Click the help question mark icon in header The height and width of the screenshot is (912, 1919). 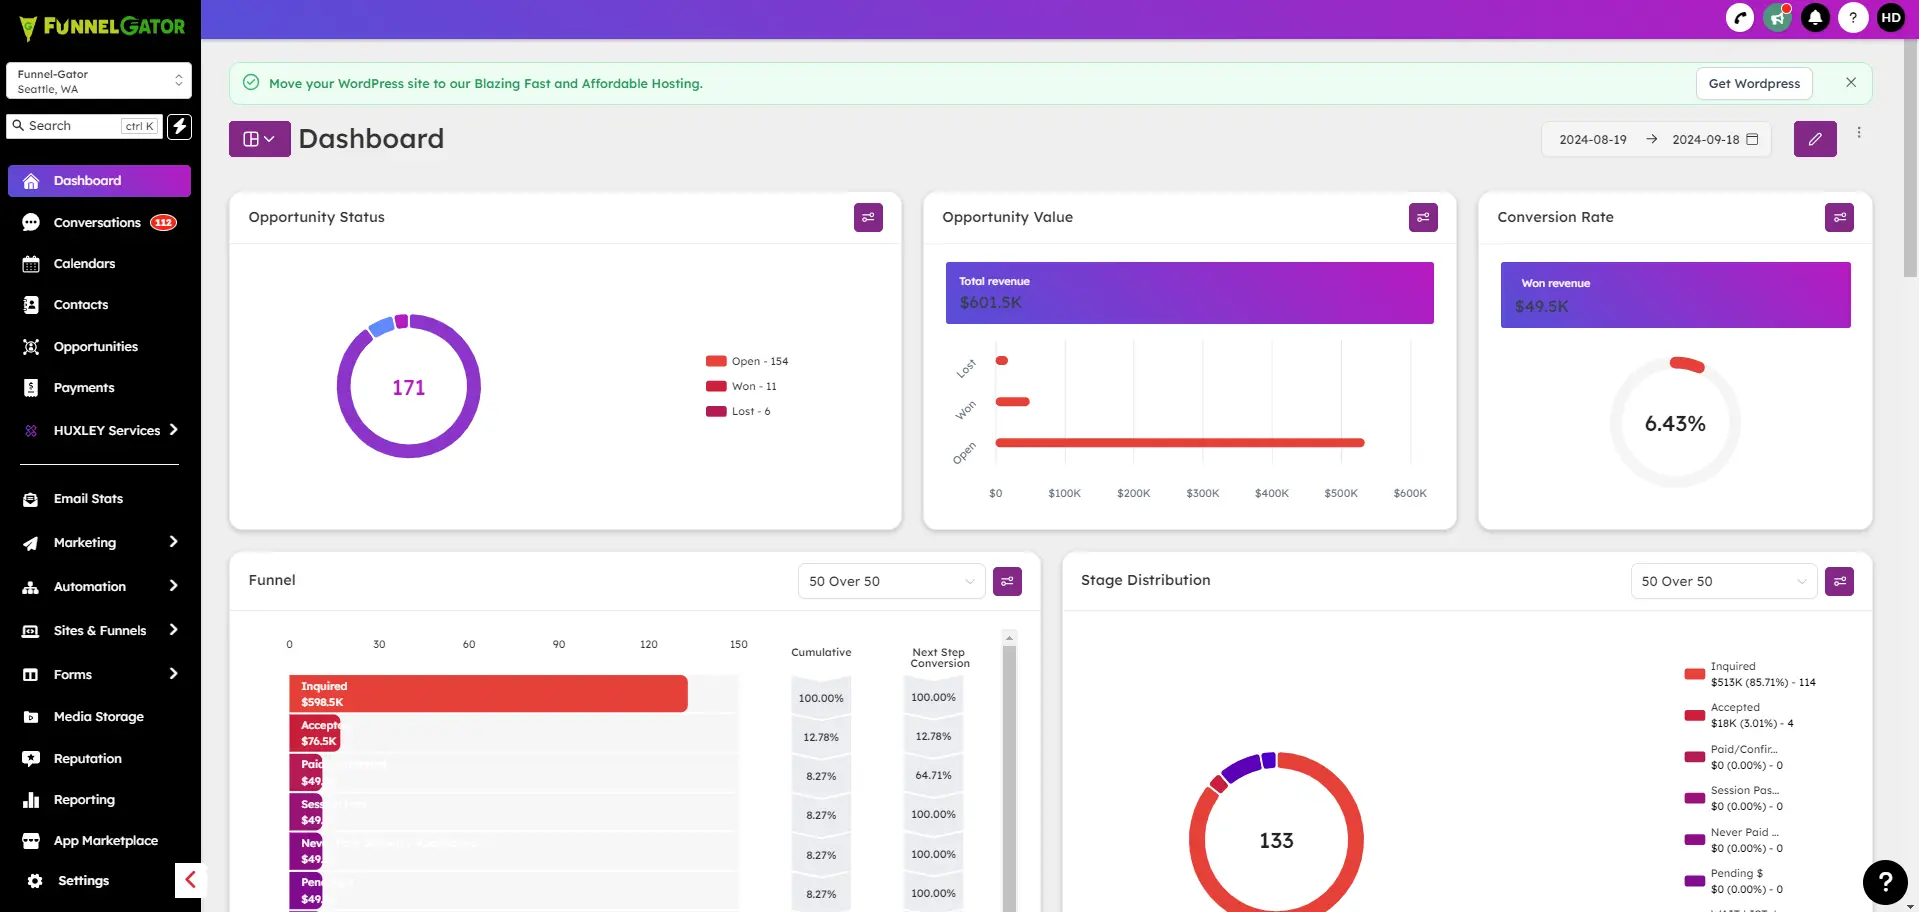pos(1853,18)
